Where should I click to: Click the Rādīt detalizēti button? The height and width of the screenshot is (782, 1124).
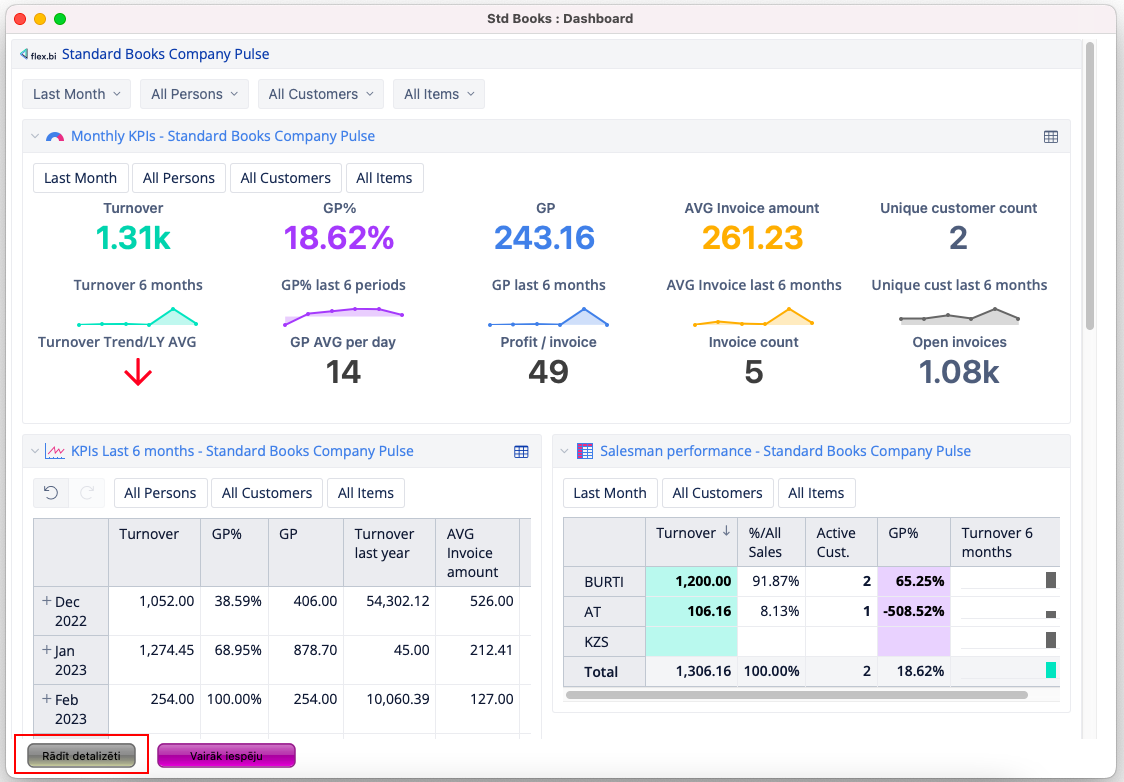tap(81, 756)
